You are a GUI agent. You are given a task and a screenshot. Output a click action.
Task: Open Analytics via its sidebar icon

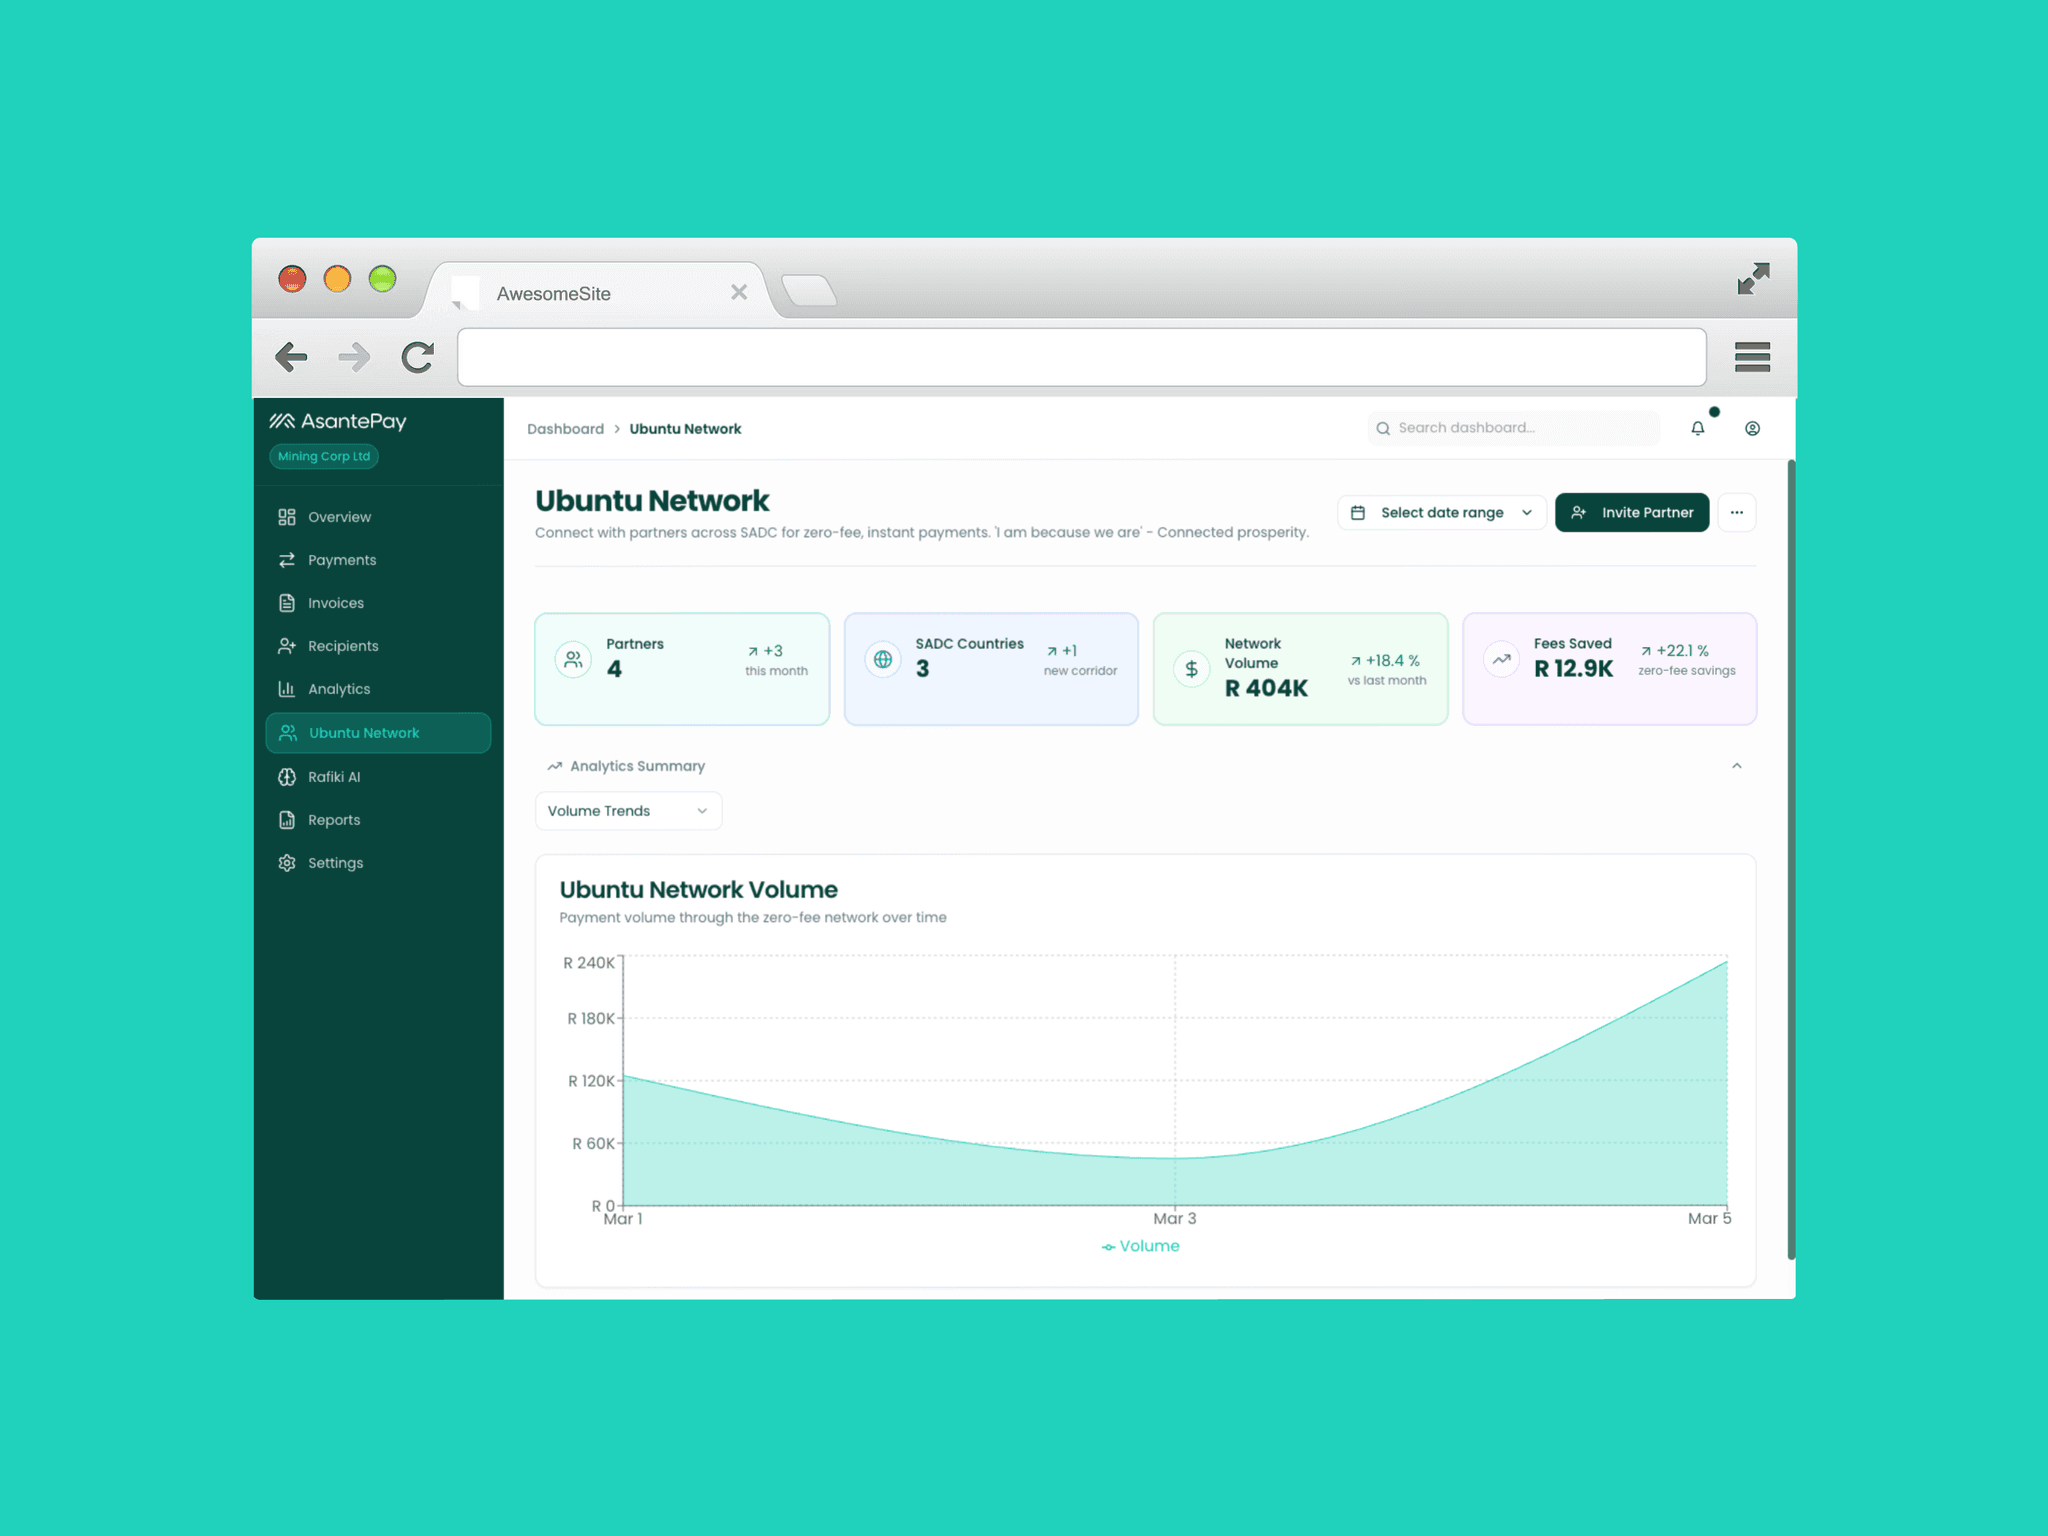[286, 688]
